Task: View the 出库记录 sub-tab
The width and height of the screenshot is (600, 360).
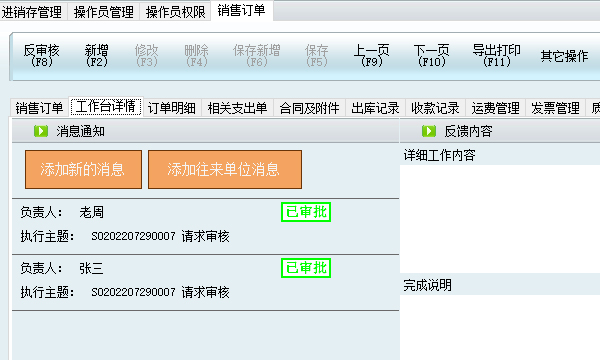Action: point(375,108)
